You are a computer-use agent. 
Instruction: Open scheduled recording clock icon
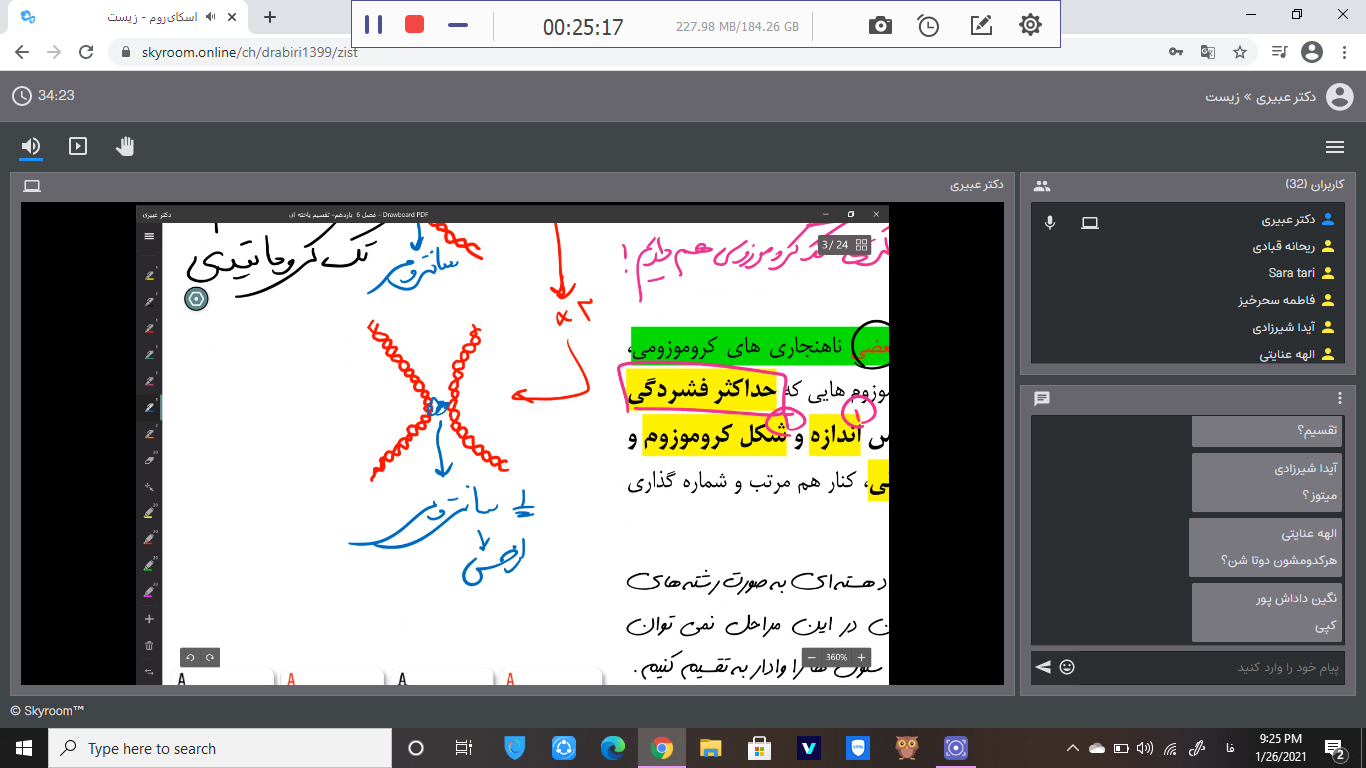click(929, 26)
